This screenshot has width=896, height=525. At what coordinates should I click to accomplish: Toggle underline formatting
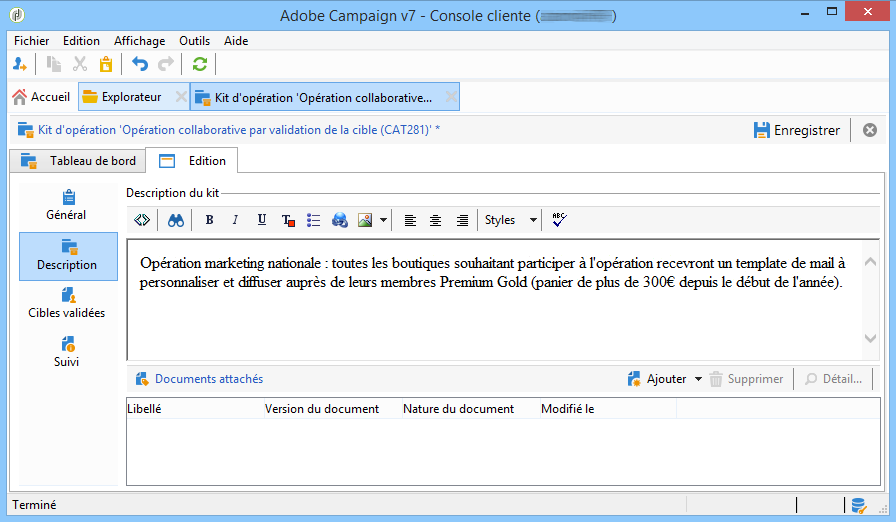pos(261,220)
